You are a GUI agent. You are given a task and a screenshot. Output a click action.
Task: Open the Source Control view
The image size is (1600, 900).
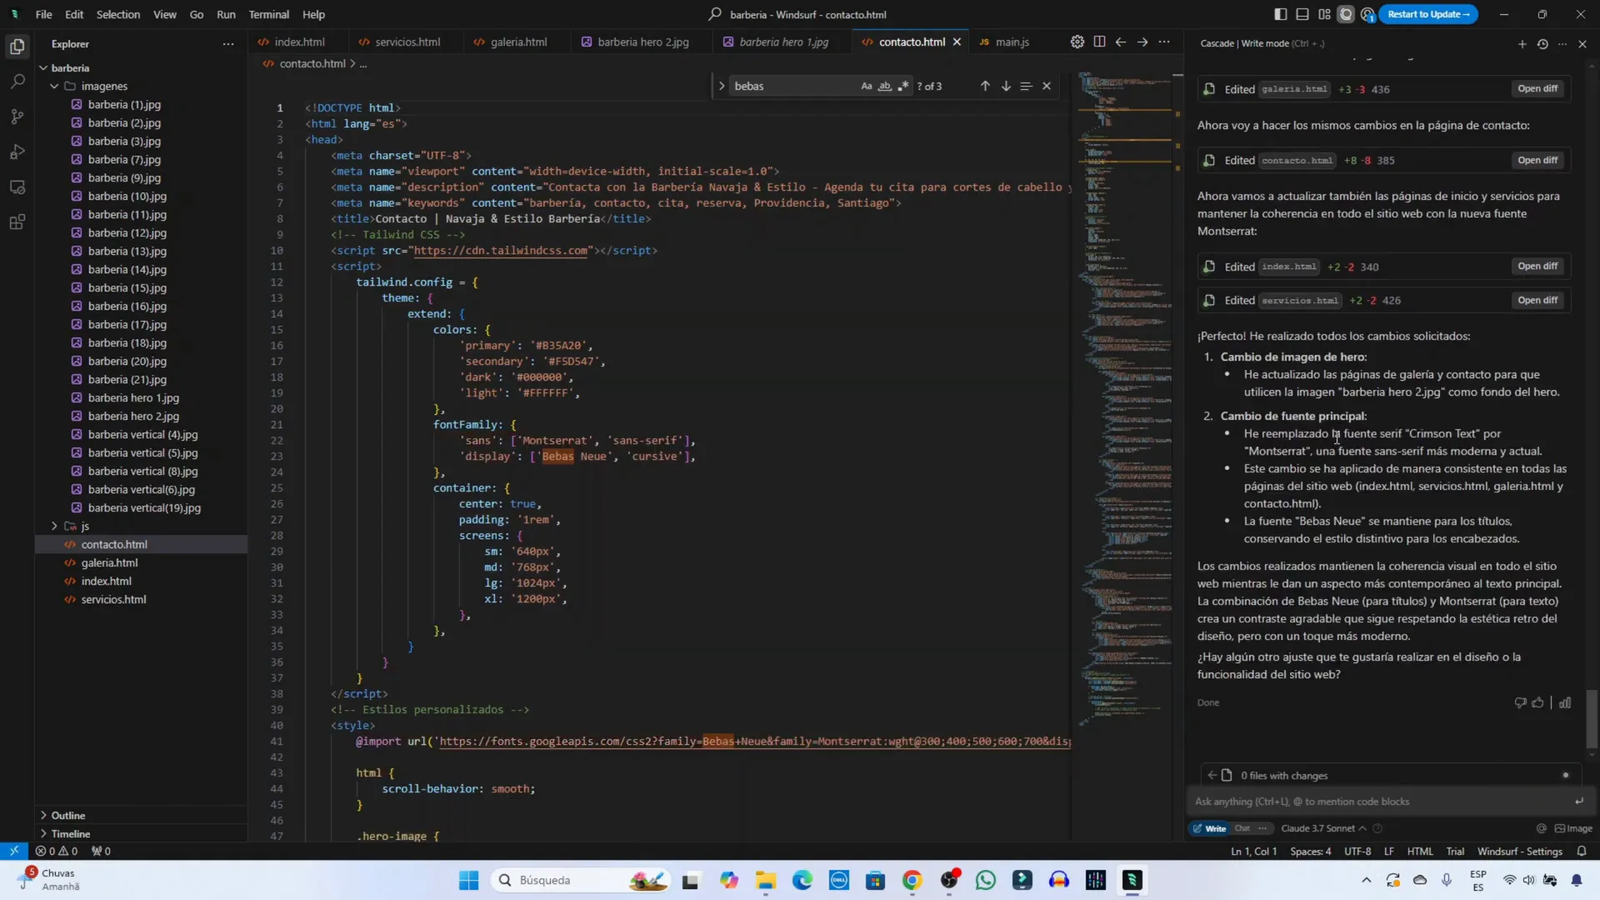click(x=16, y=116)
